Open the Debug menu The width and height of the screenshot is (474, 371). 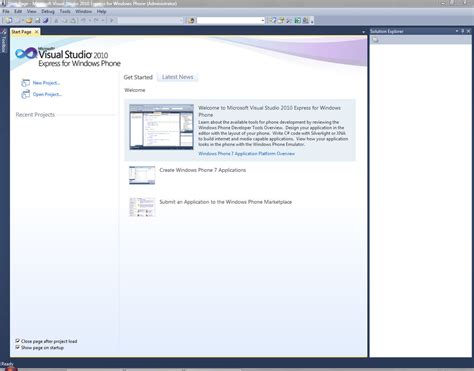[48, 11]
